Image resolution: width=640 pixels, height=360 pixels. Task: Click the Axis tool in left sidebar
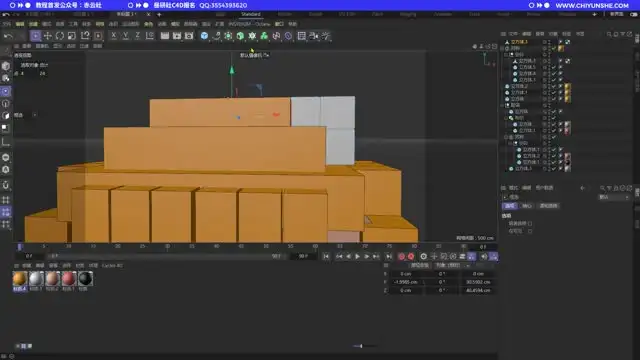[x=6, y=142]
